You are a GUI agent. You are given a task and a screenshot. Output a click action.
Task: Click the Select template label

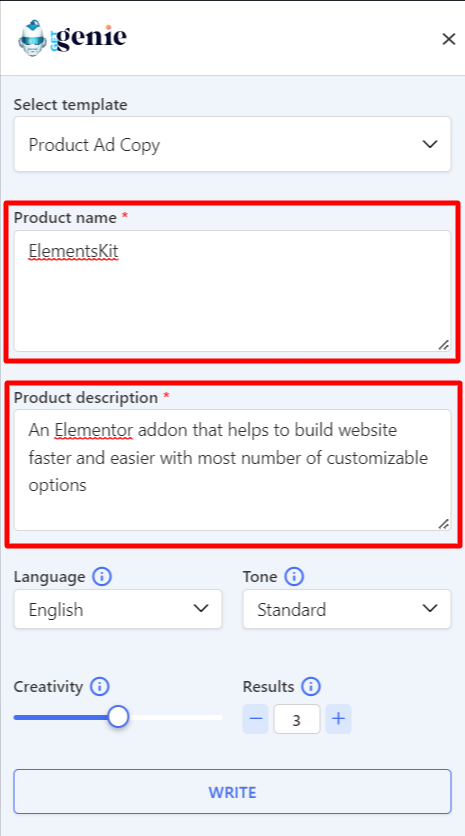[x=70, y=104]
